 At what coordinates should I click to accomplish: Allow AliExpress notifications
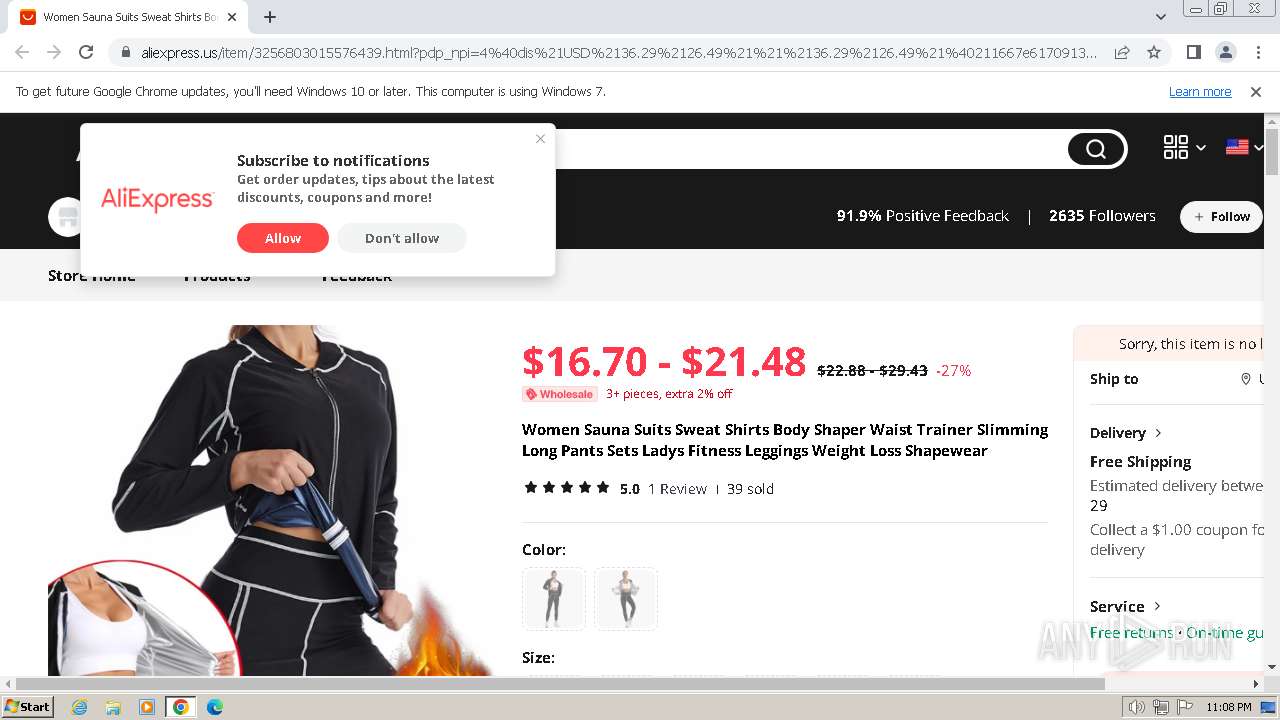coord(283,238)
